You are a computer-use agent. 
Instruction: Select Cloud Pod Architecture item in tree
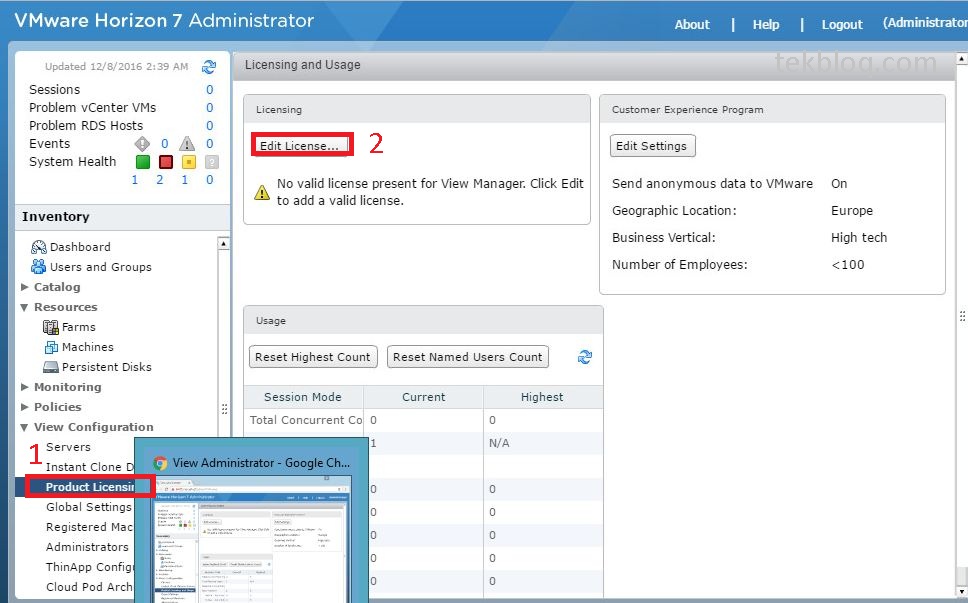(x=90, y=587)
